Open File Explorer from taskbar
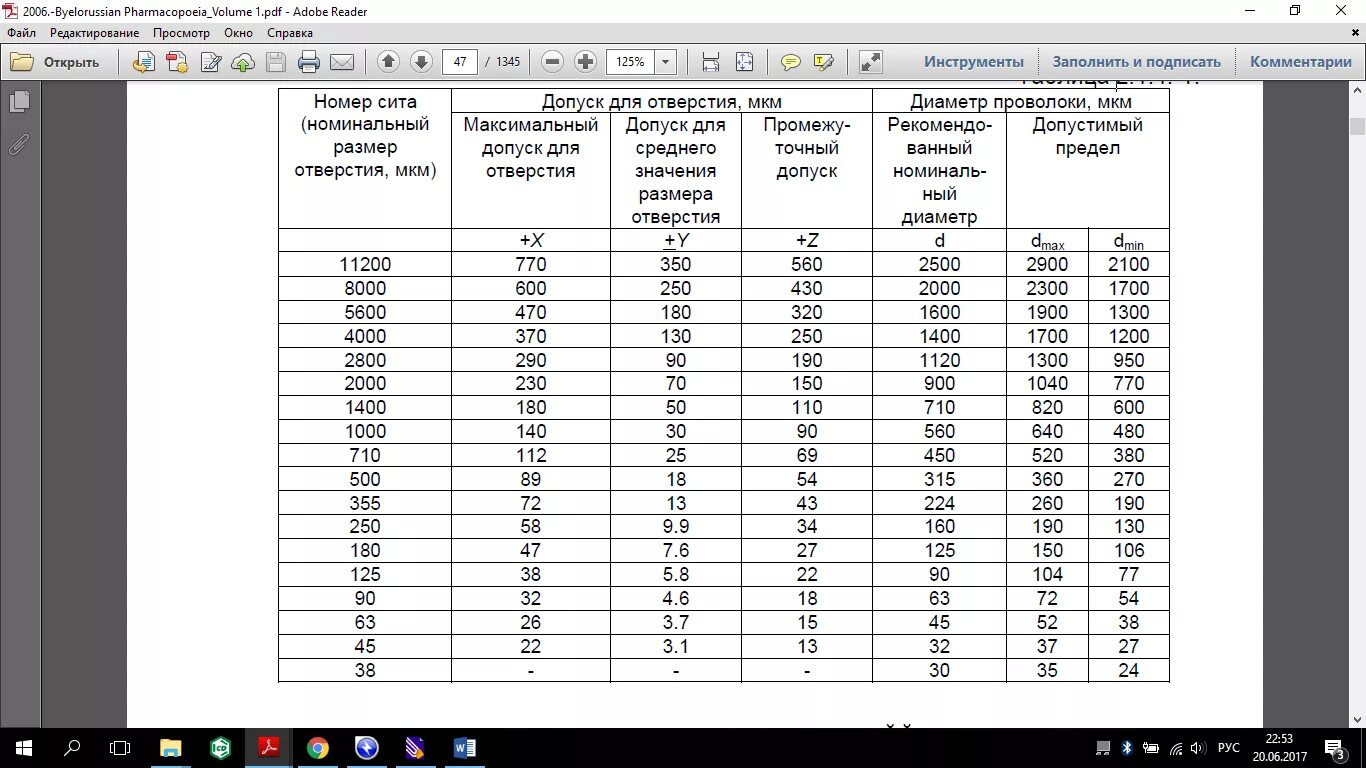The image size is (1366, 768). coord(171,747)
